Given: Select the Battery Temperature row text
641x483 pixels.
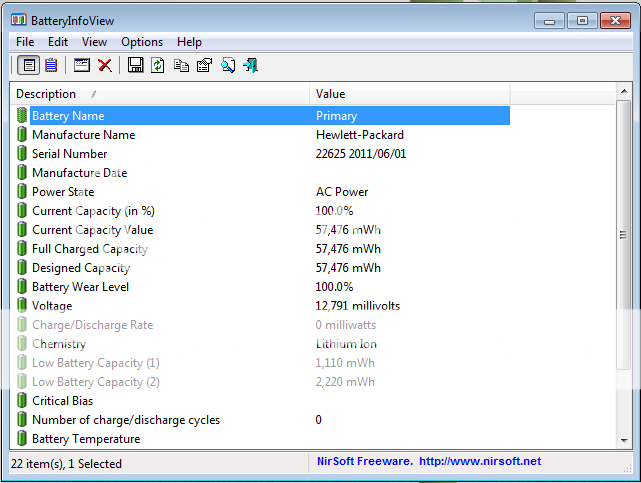Looking at the screenshot, I should 86,439.
